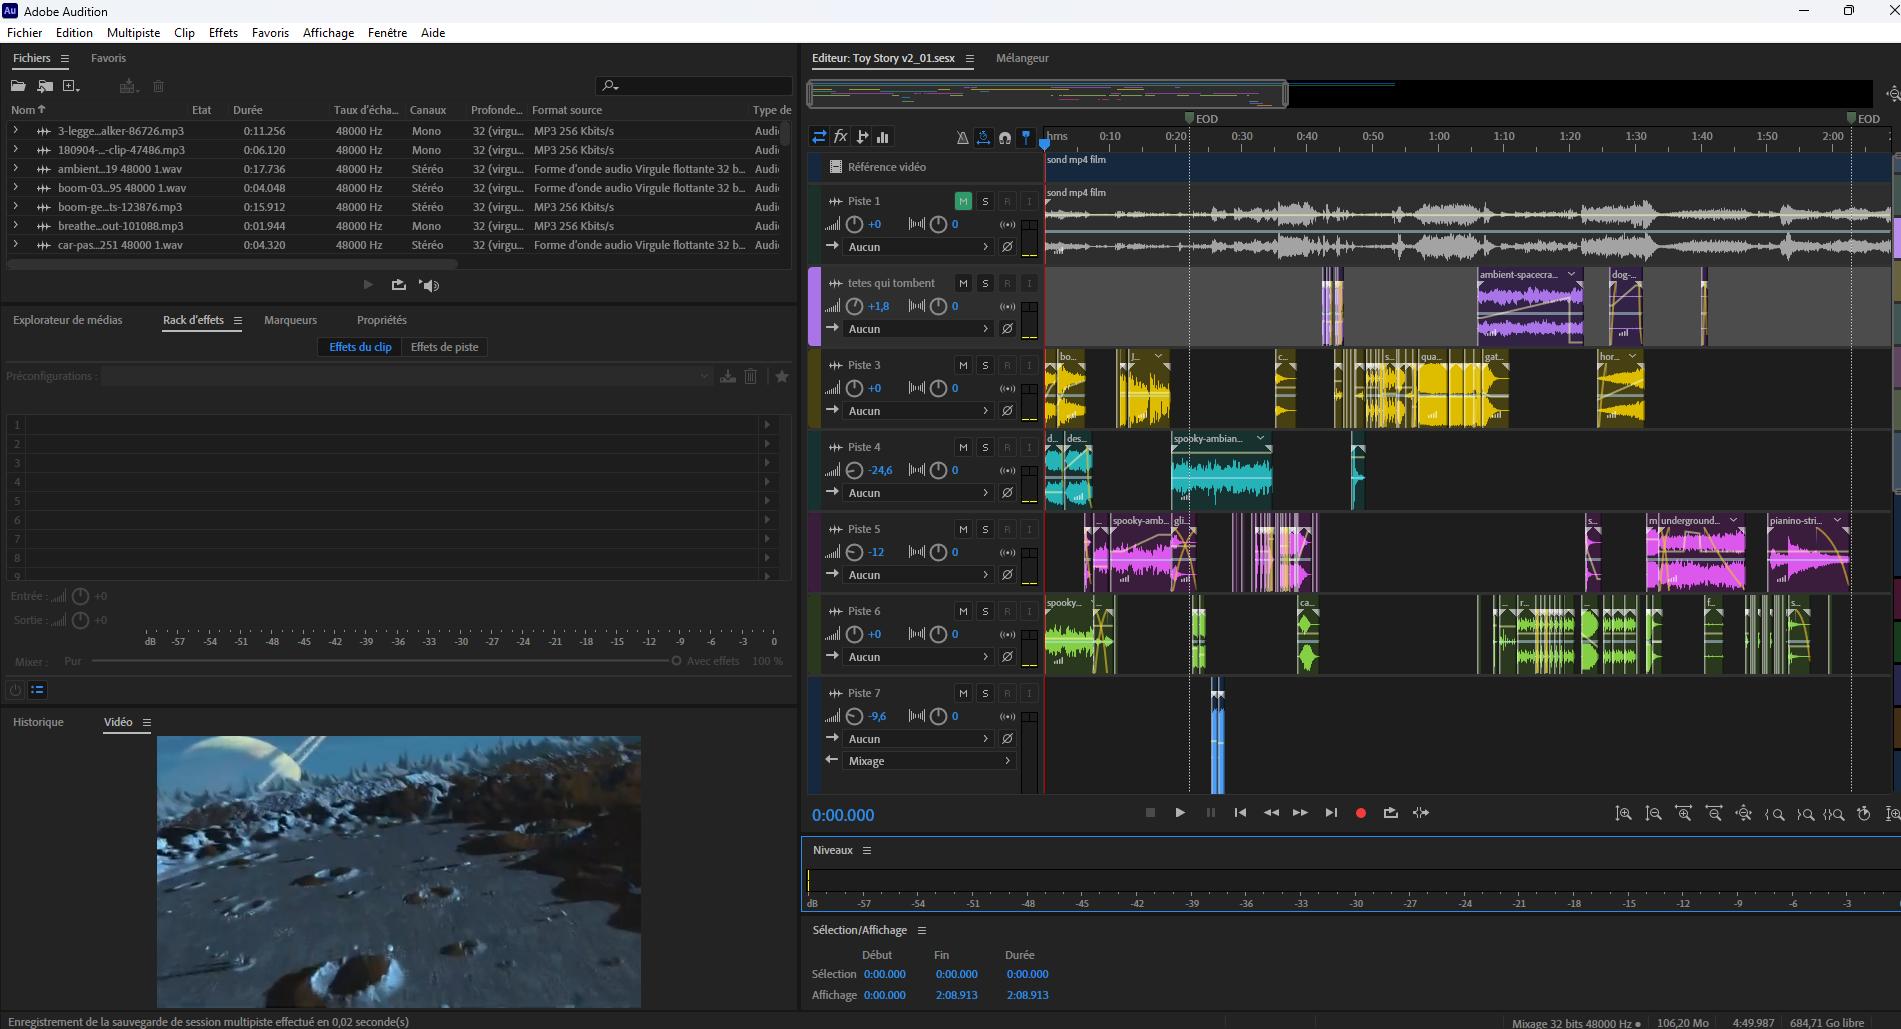Open Mixage output dropdown on Piste 7

[x=928, y=761]
